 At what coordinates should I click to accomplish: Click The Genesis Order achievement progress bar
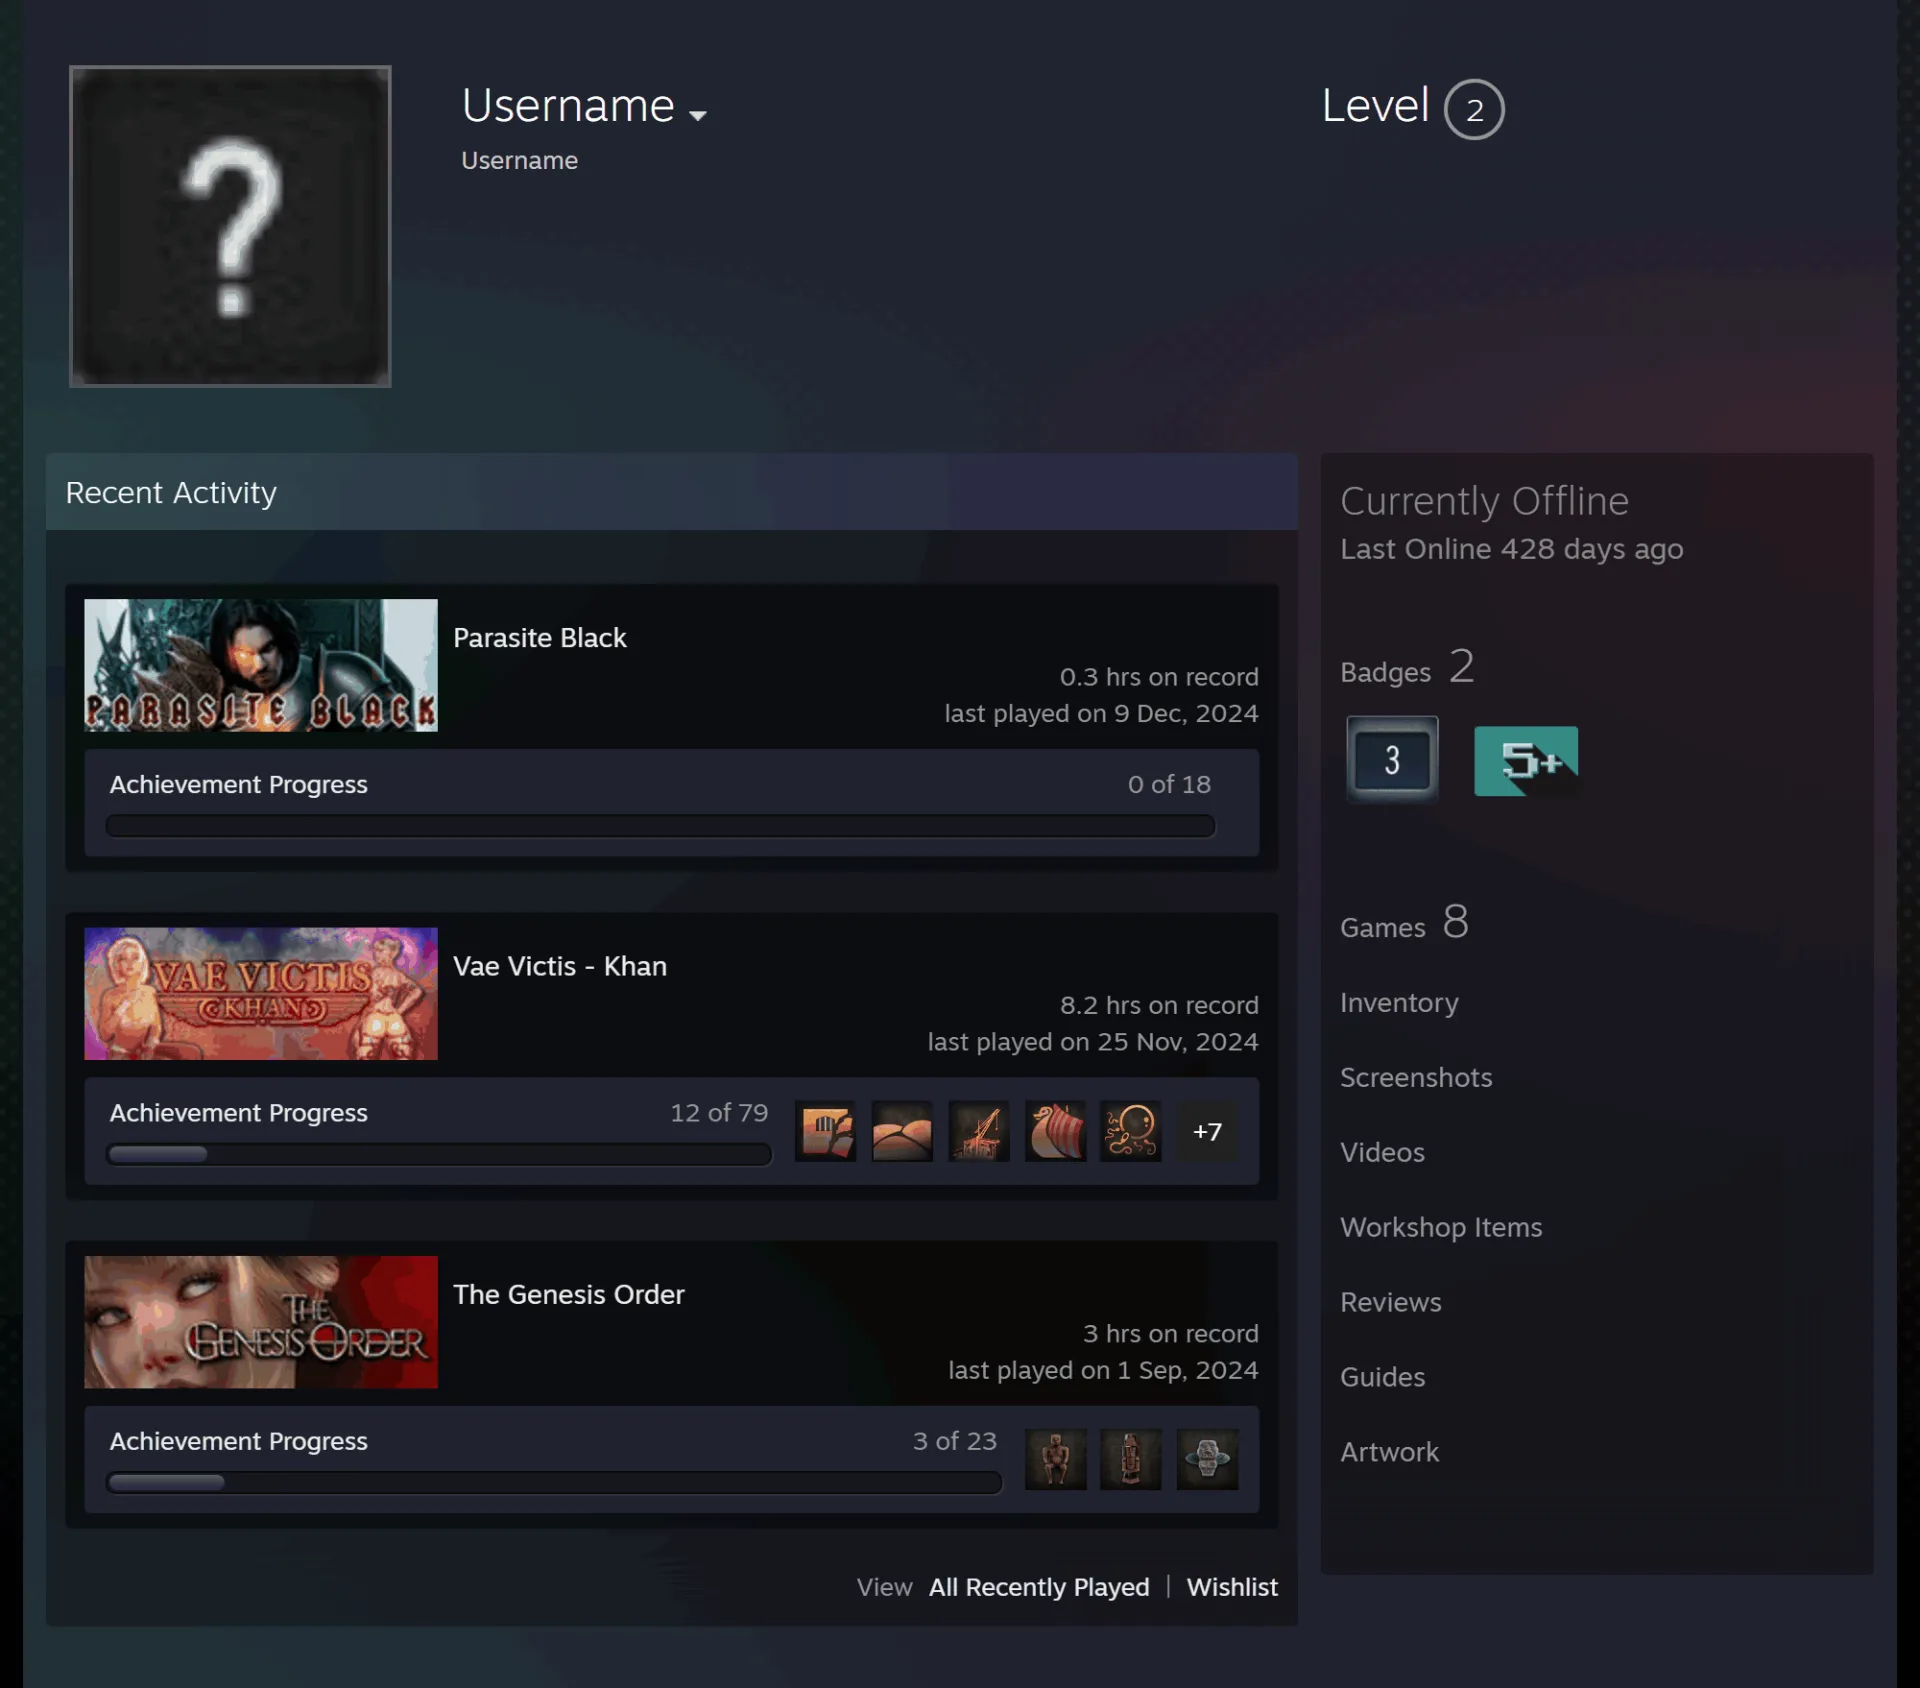(554, 1482)
